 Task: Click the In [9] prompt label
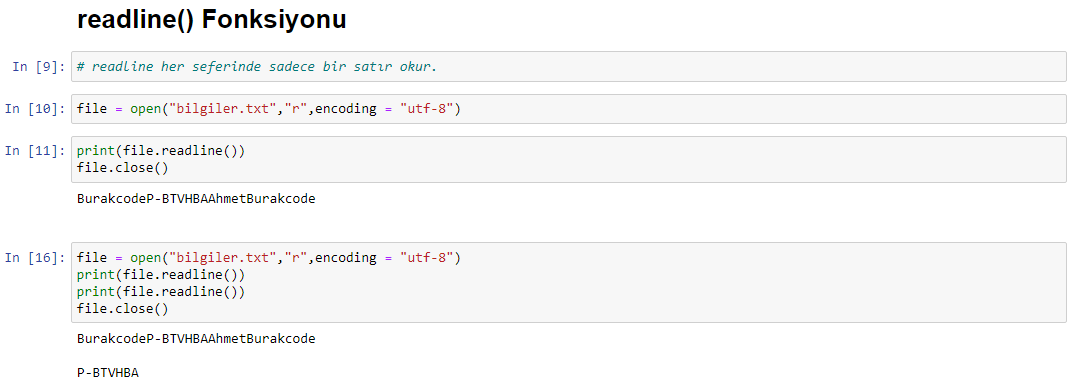coord(39,66)
